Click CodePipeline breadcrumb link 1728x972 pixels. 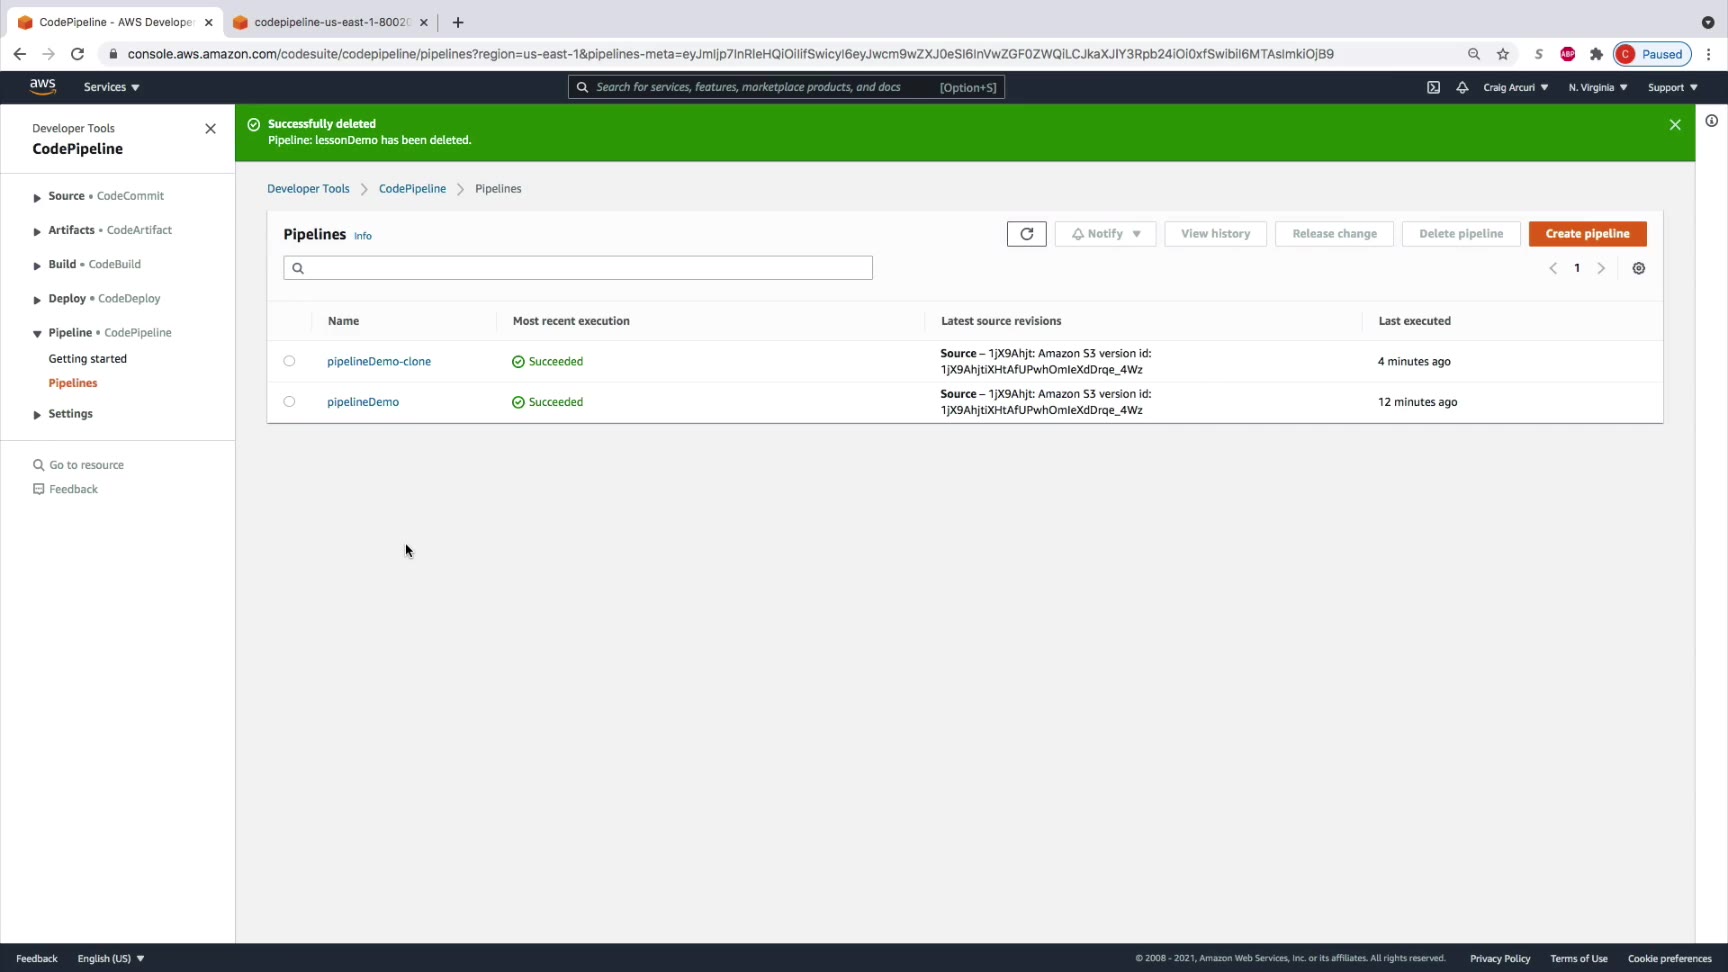pyautogui.click(x=412, y=189)
